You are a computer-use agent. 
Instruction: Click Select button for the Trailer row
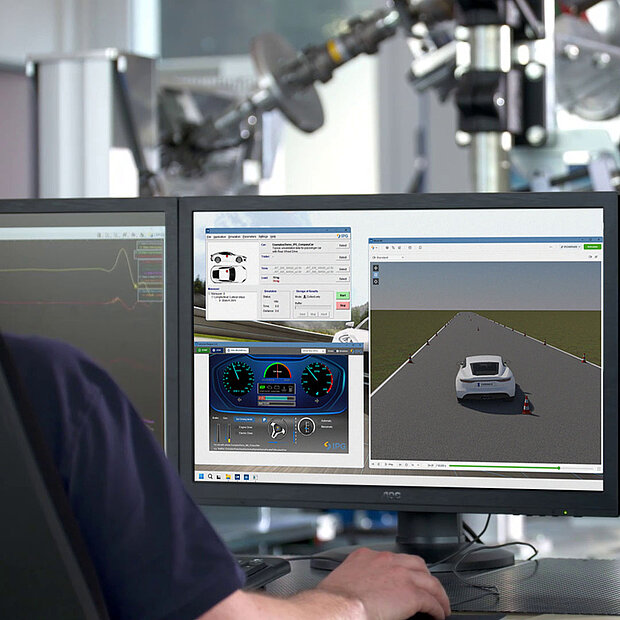click(343, 257)
